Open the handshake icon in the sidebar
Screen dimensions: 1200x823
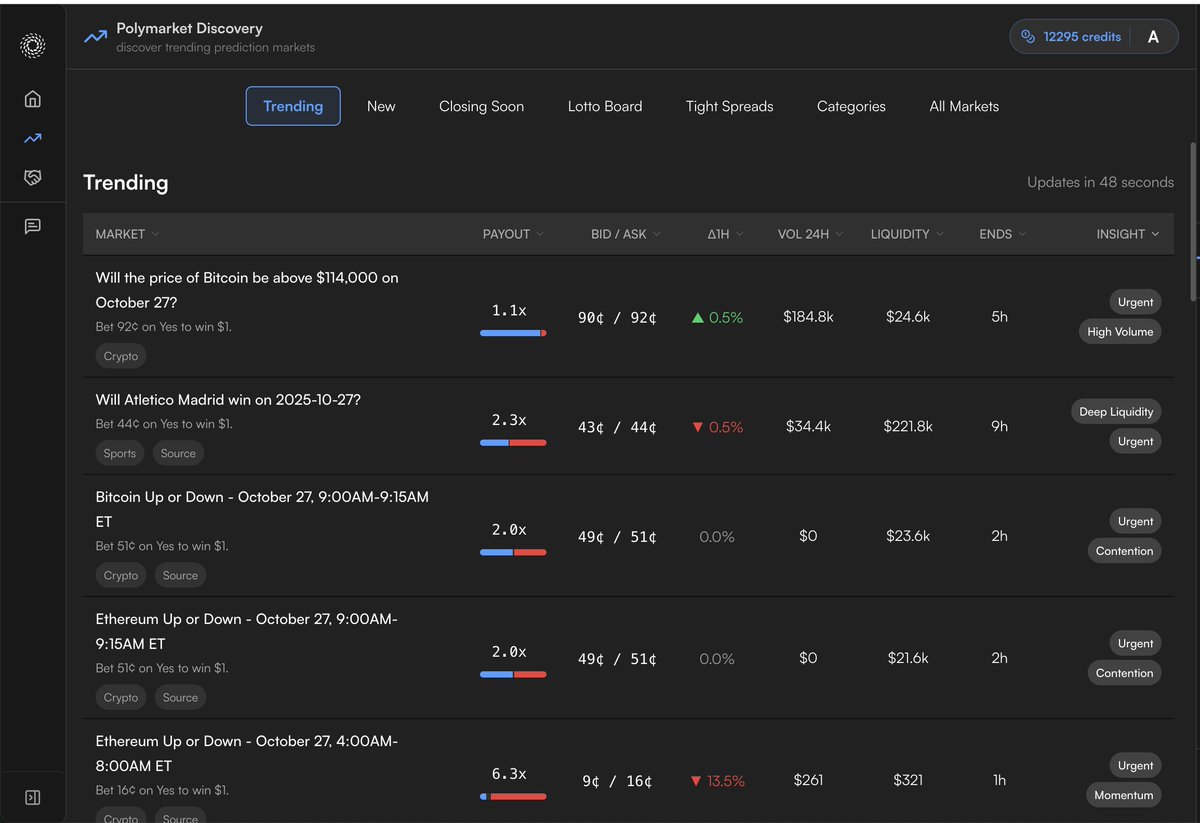click(x=32, y=177)
